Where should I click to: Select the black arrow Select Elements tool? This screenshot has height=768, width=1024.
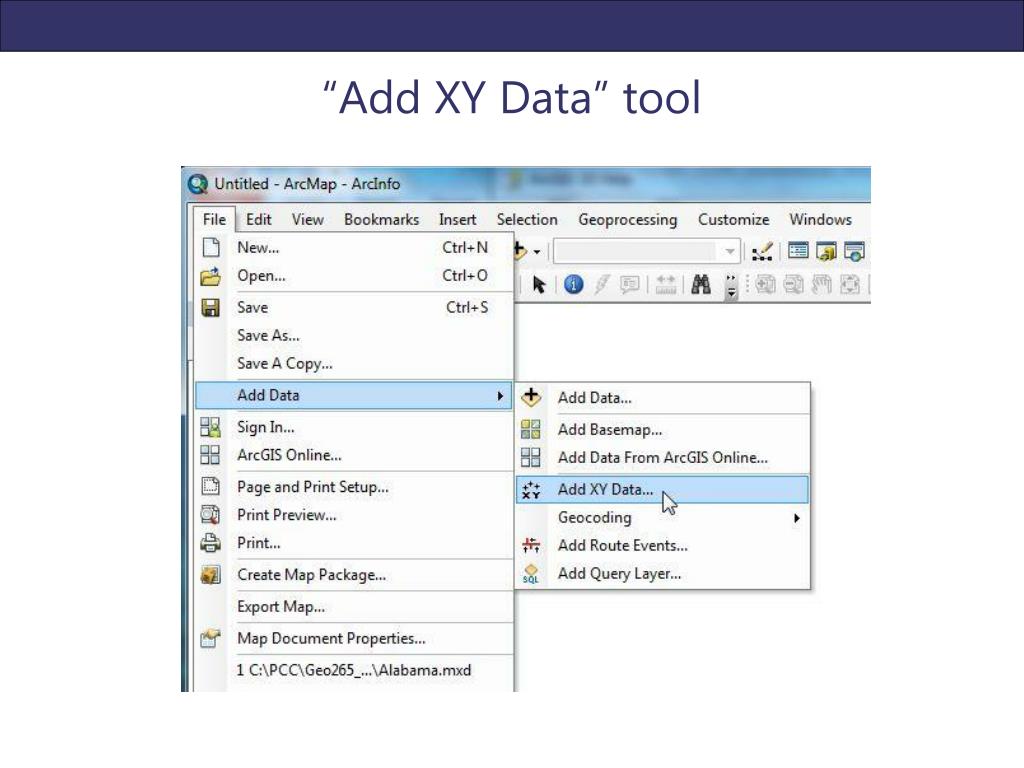coord(539,285)
